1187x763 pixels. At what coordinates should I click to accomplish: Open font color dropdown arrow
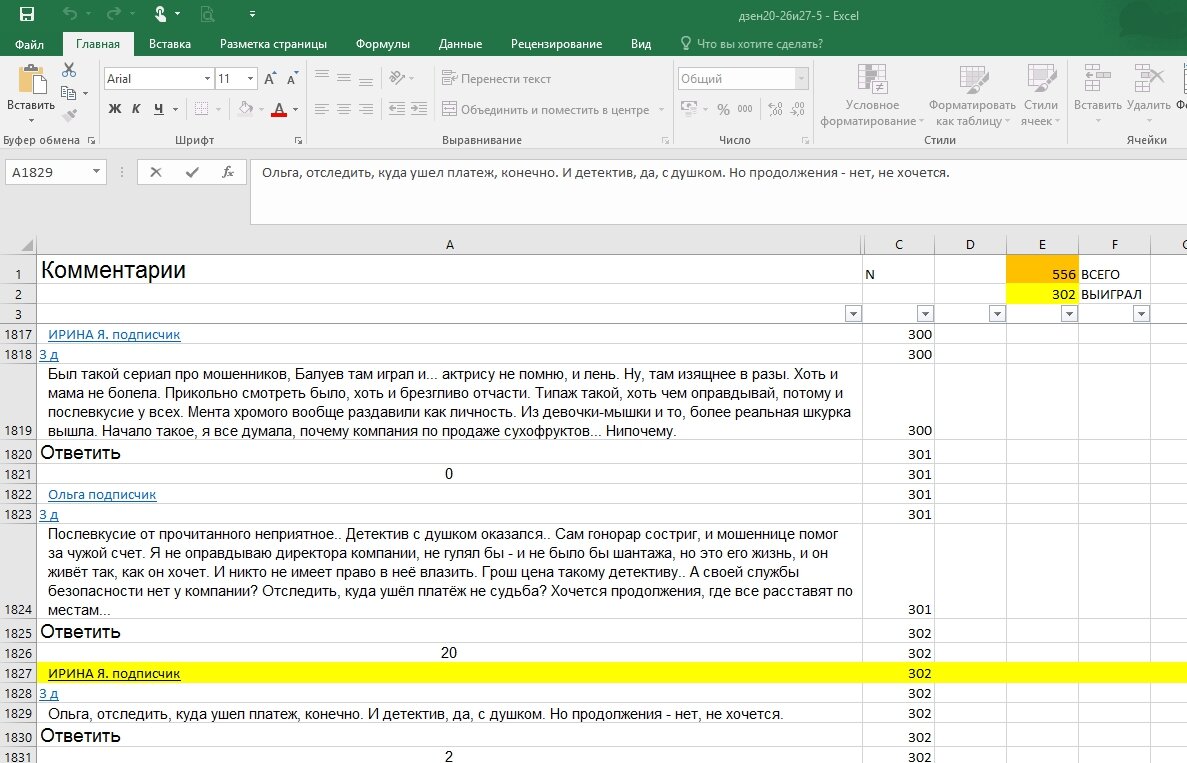point(296,109)
